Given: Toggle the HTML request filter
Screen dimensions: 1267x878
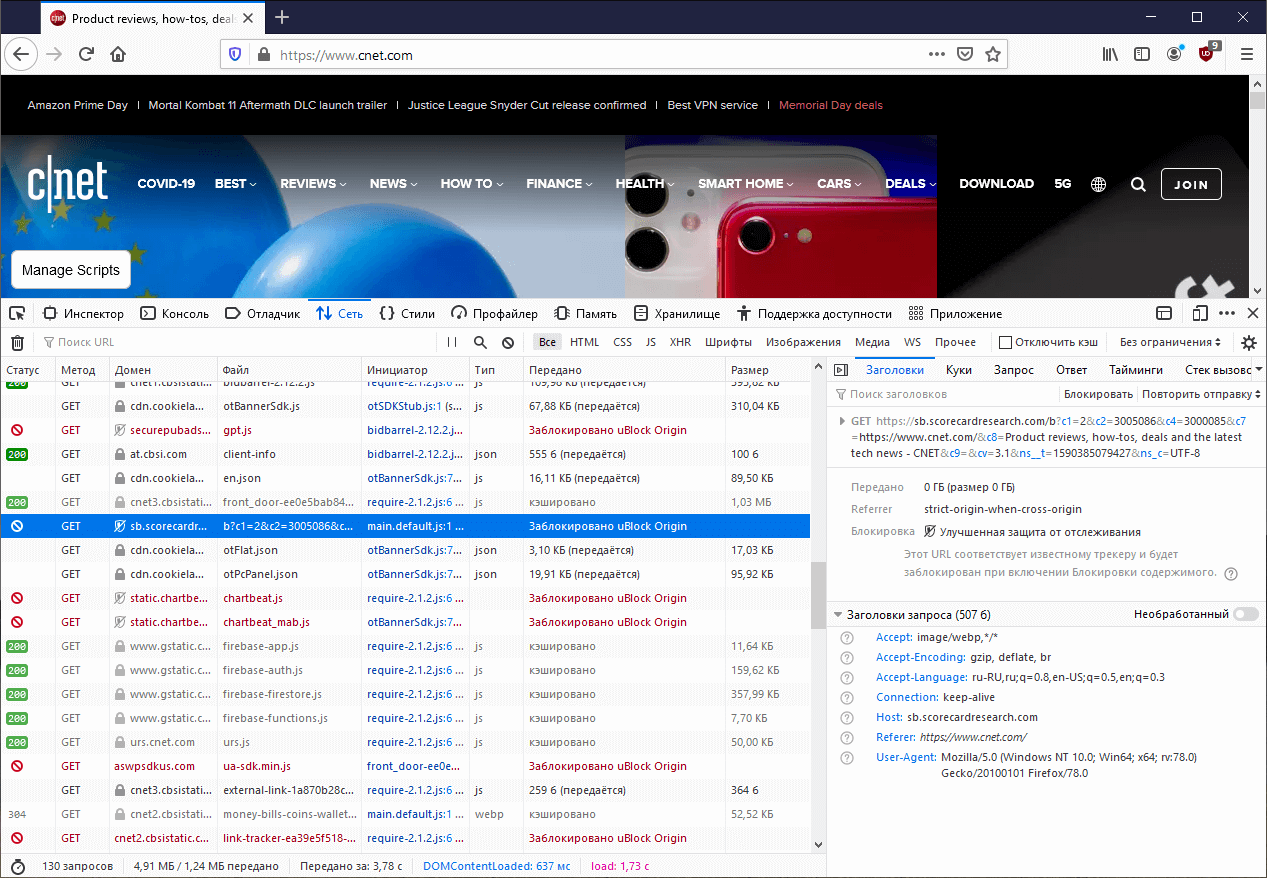Looking at the screenshot, I should (x=584, y=342).
